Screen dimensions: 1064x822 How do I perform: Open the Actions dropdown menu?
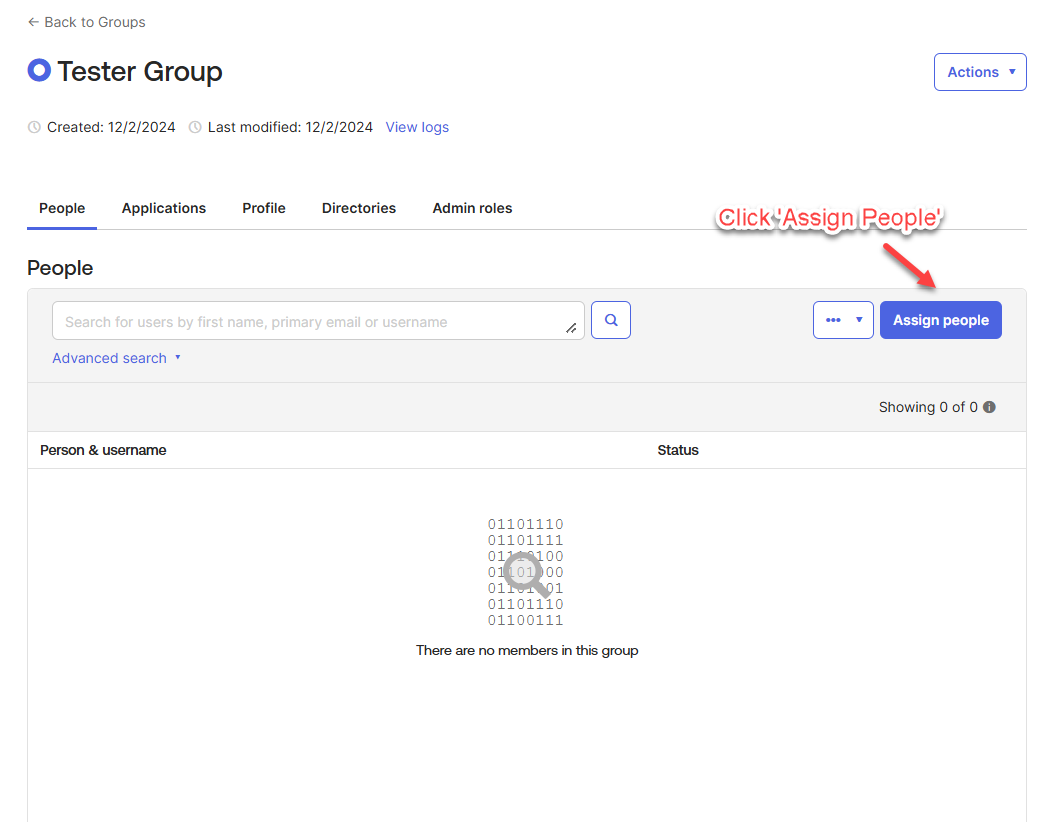[x=979, y=72]
